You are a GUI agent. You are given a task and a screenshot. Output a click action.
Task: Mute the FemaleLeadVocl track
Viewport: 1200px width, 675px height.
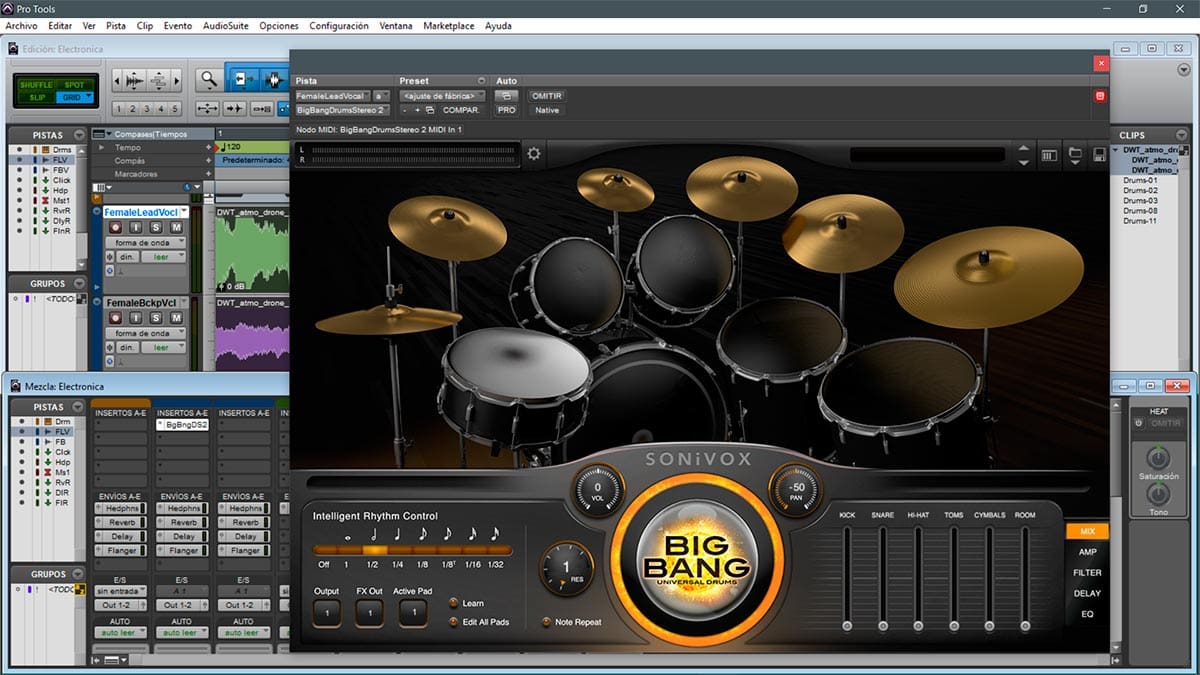[x=176, y=227]
